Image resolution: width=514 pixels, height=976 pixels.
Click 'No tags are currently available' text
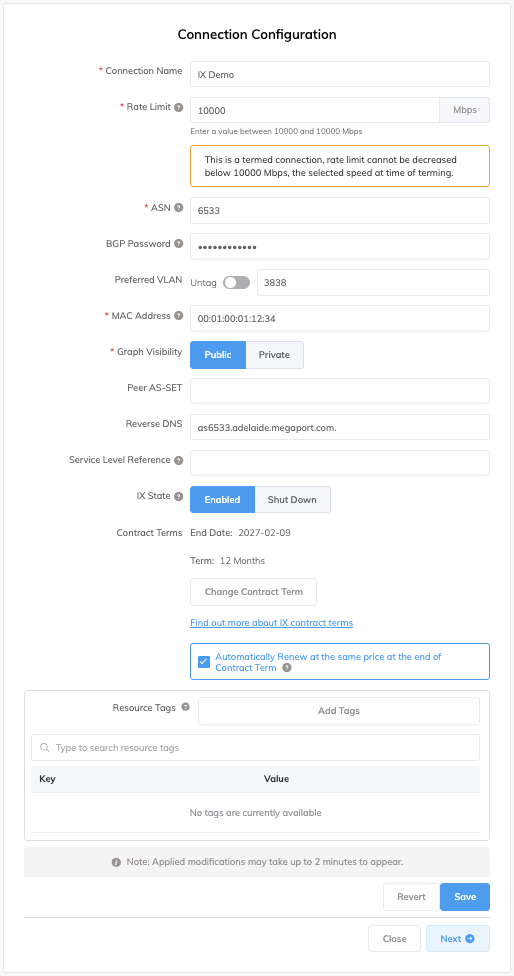tap(255, 812)
